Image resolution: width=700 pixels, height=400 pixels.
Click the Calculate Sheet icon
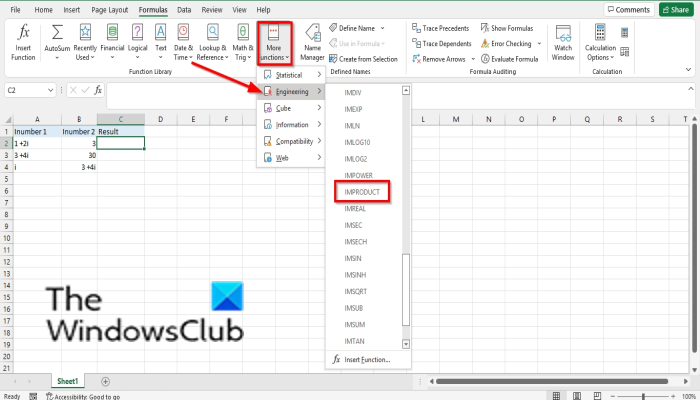[x=625, y=52]
